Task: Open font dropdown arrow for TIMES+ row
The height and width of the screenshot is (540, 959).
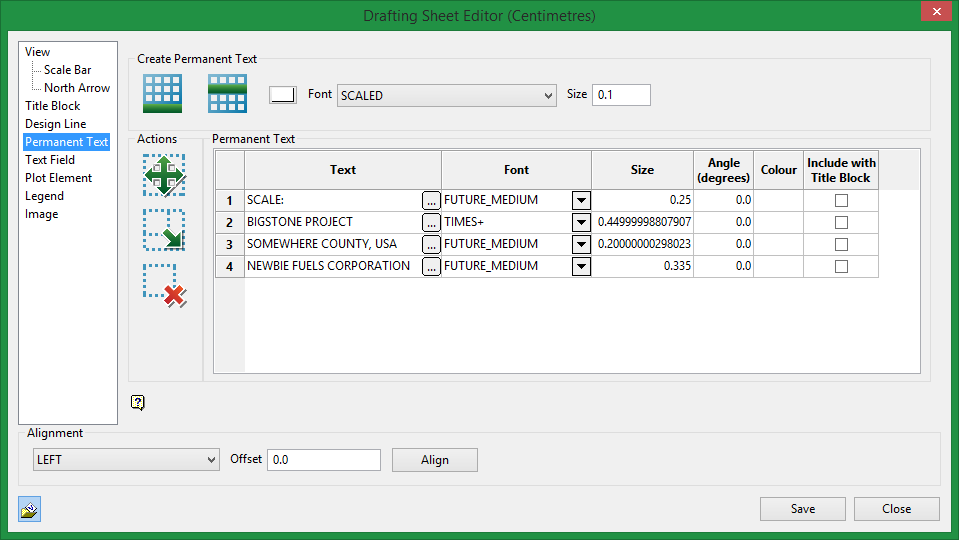Action: tap(581, 222)
